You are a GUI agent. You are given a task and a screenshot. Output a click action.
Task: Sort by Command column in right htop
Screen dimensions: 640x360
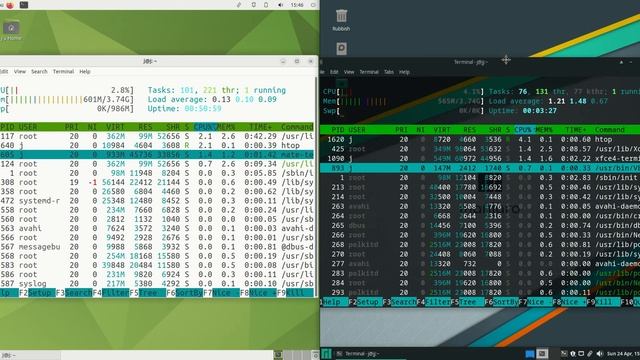pos(610,130)
